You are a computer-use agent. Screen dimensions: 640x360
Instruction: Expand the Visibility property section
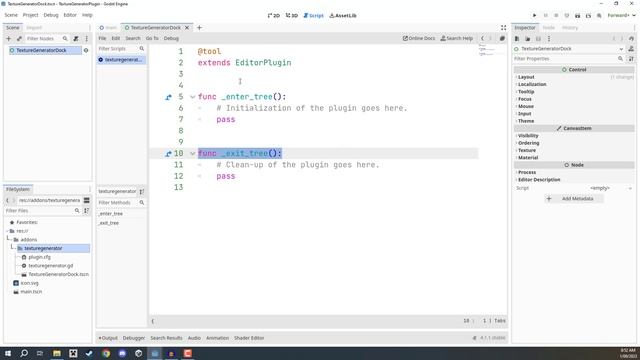tap(528, 136)
